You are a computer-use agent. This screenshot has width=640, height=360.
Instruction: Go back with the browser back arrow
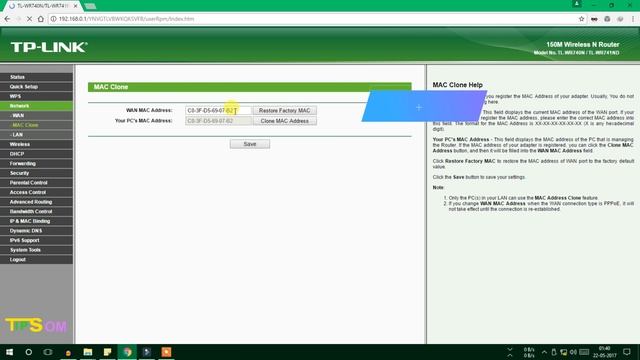coord(7,19)
